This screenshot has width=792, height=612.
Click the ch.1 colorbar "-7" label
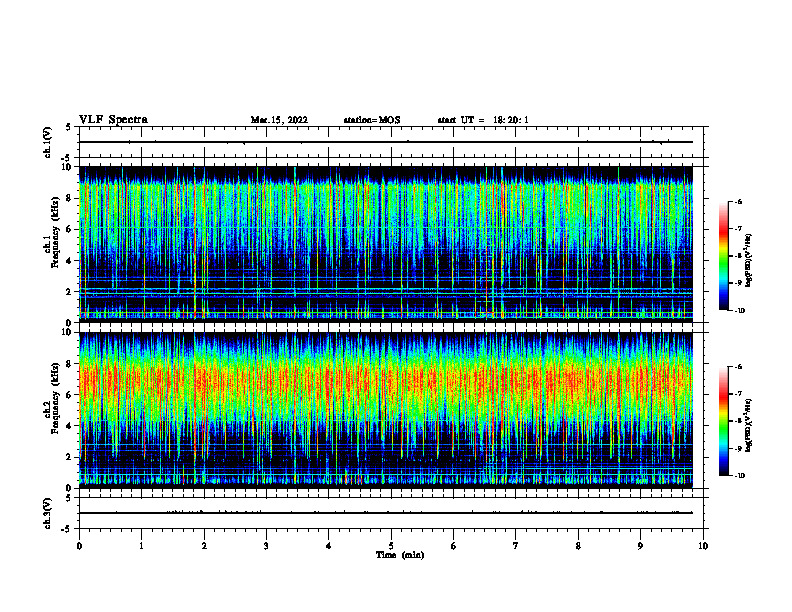(x=738, y=229)
